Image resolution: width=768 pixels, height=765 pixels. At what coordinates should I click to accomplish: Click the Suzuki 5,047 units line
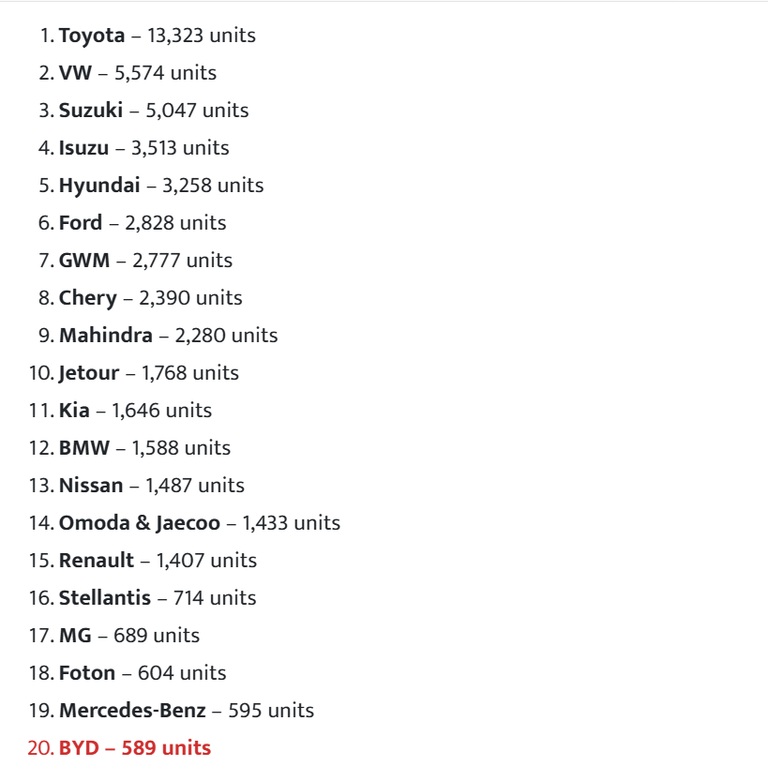click(153, 111)
